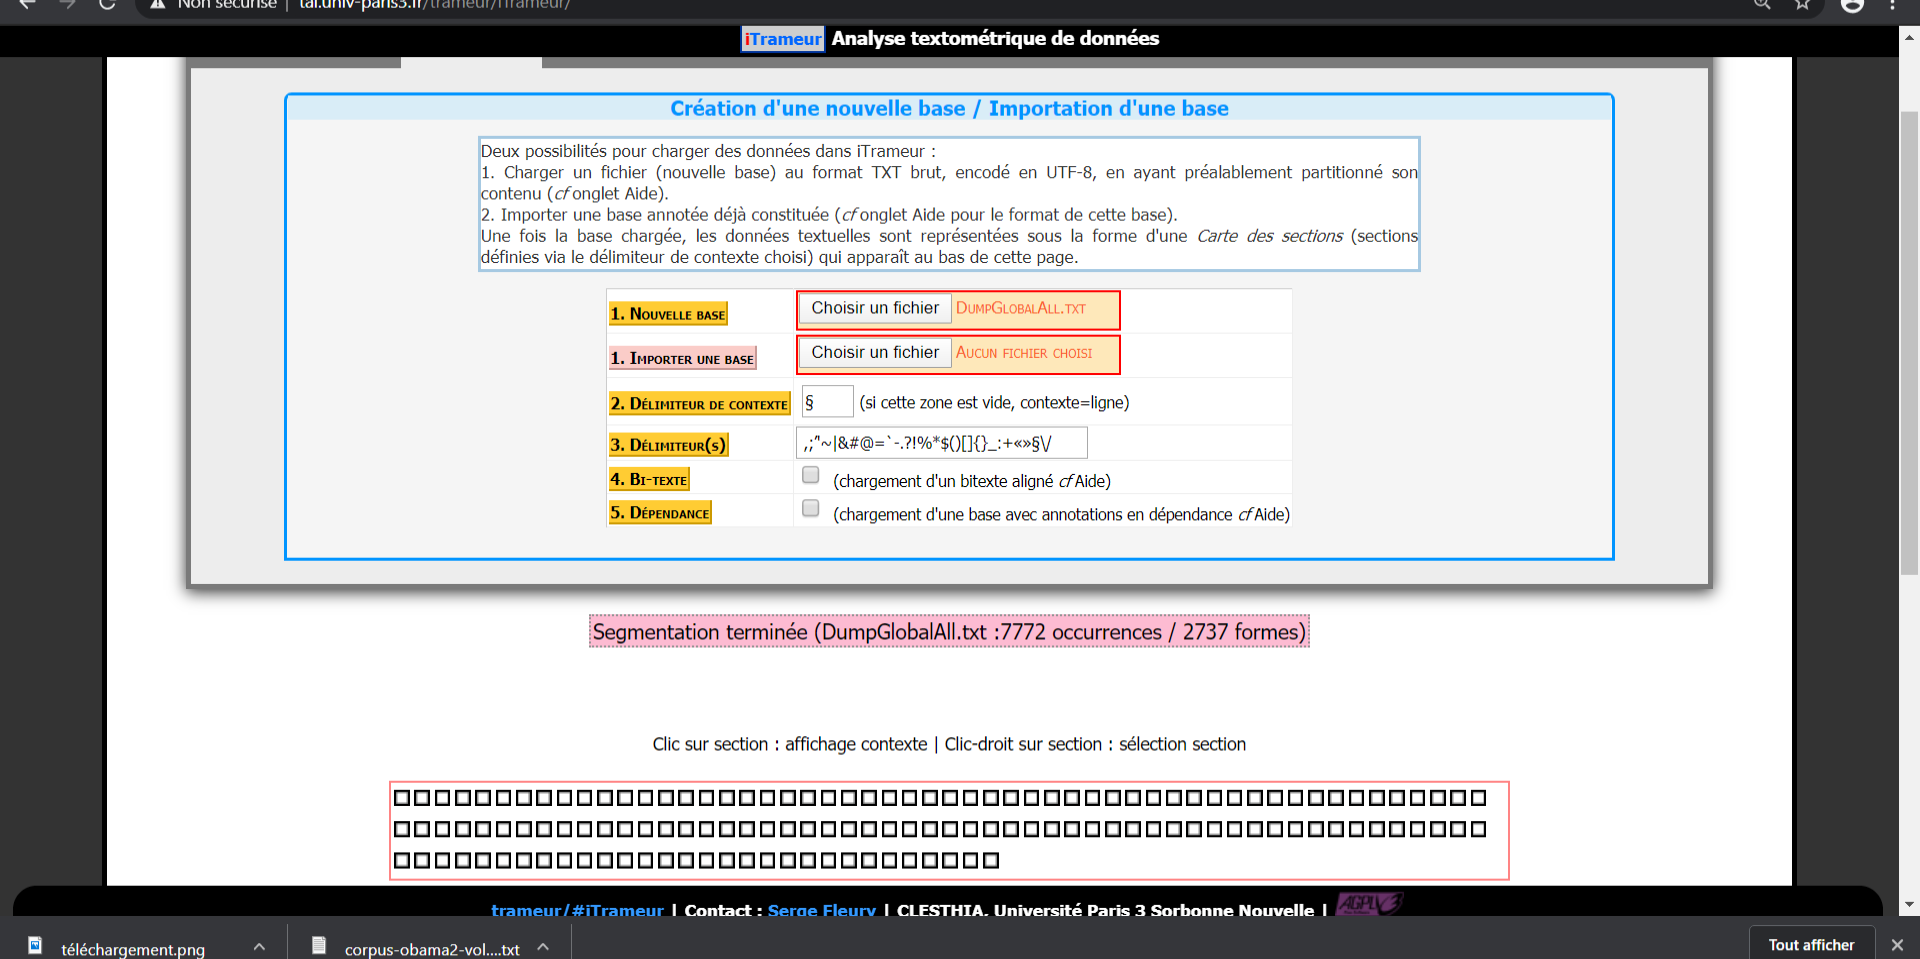
Task: Choose a file for Nouvelle base
Action: pyautogui.click(x=875, y=308)
